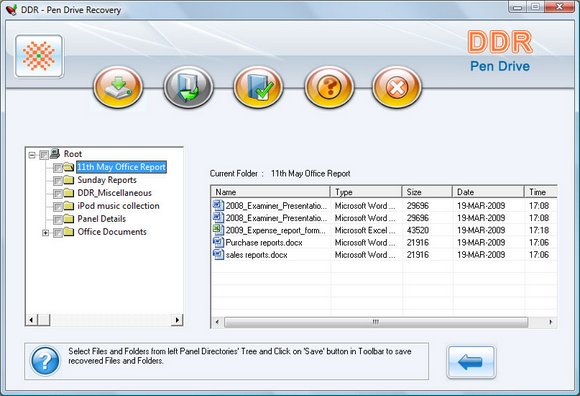Click the orange dotted logo icon at top left
This screenshot has height=396, width=580.
click(39, 56)
